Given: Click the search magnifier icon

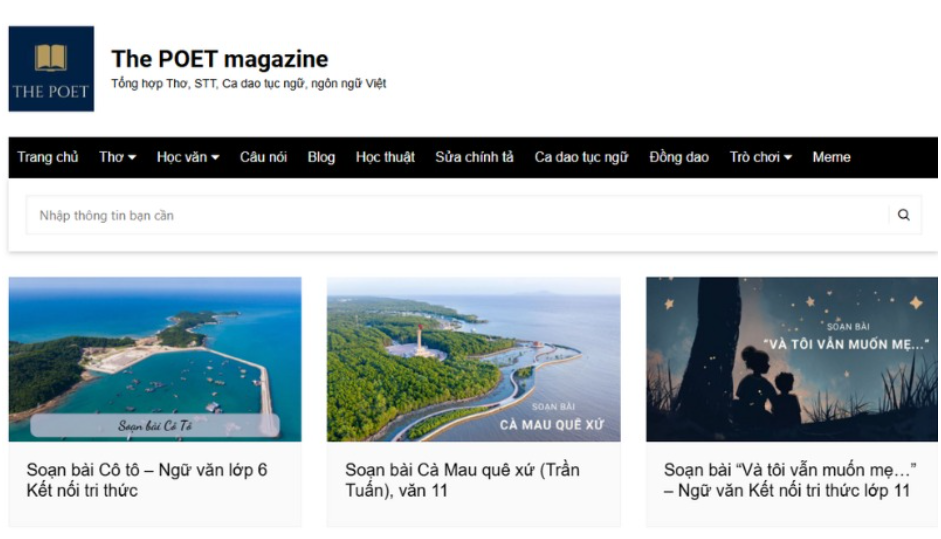Looking at the screenshot, I should (x=903, y=215).
